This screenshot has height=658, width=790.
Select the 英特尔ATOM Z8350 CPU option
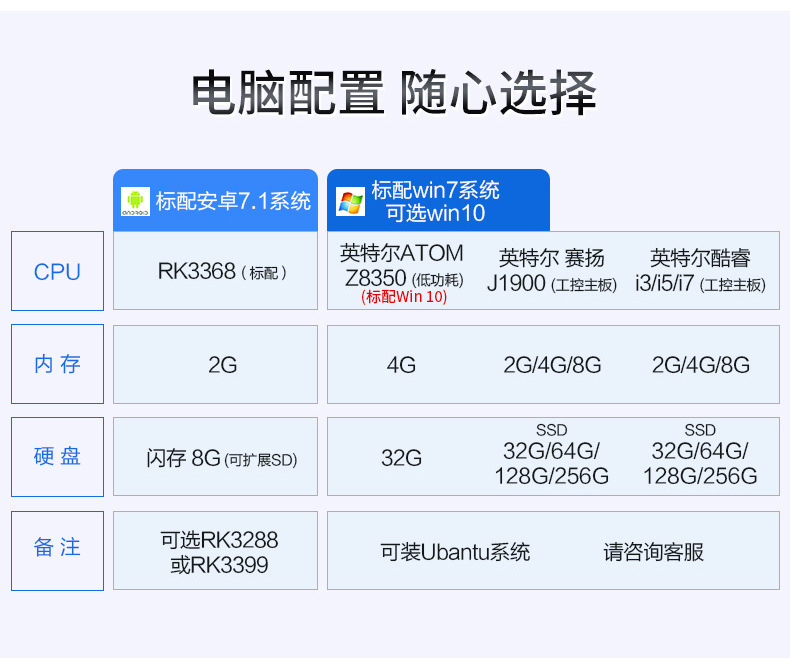click(x=402, y=265)
